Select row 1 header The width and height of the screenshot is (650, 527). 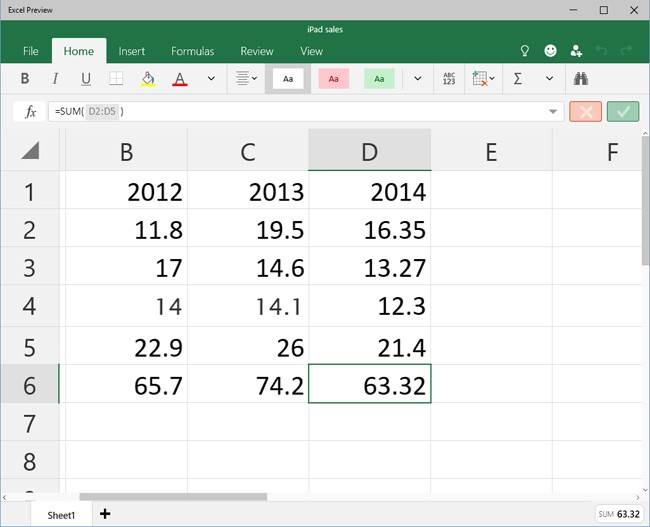click(x=29, y=190)
